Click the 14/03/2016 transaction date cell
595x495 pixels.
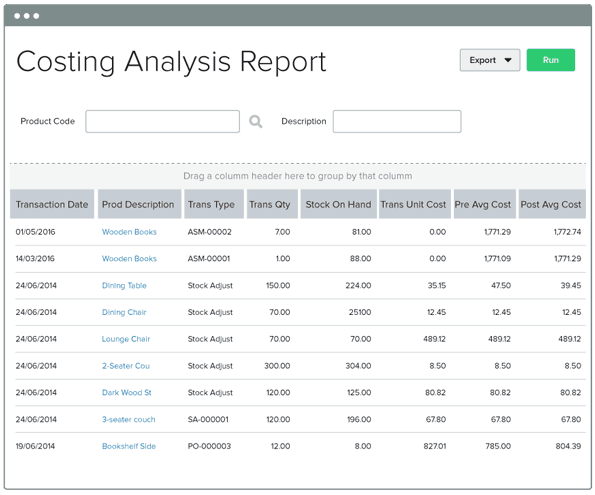[35, 259]
